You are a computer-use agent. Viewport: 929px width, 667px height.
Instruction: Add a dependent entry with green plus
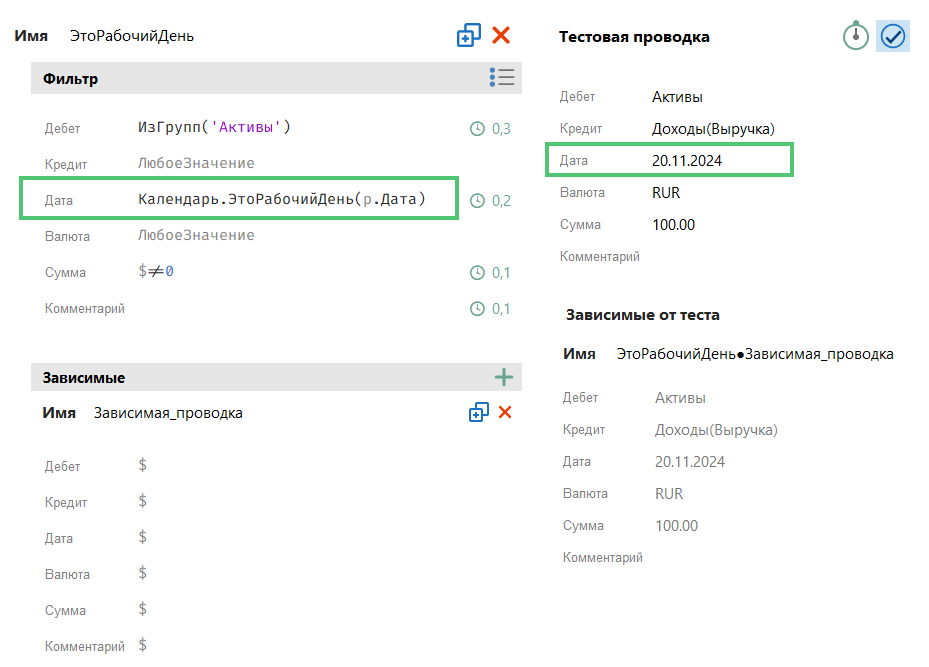pos(503,377)
